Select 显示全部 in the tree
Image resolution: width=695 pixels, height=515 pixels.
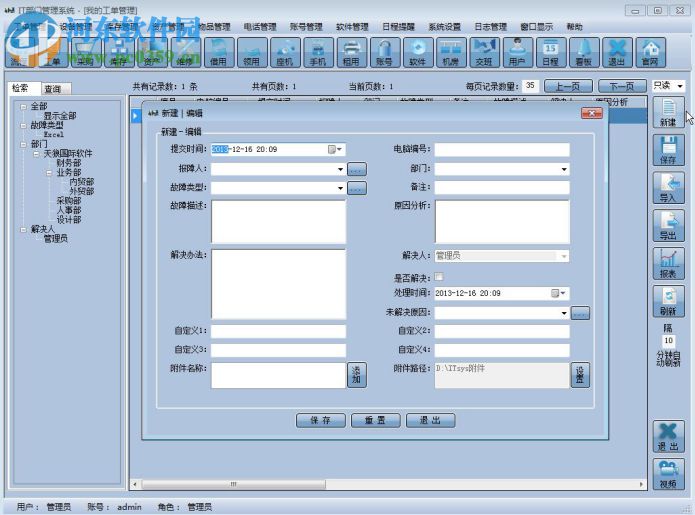[x=60, y=116]
